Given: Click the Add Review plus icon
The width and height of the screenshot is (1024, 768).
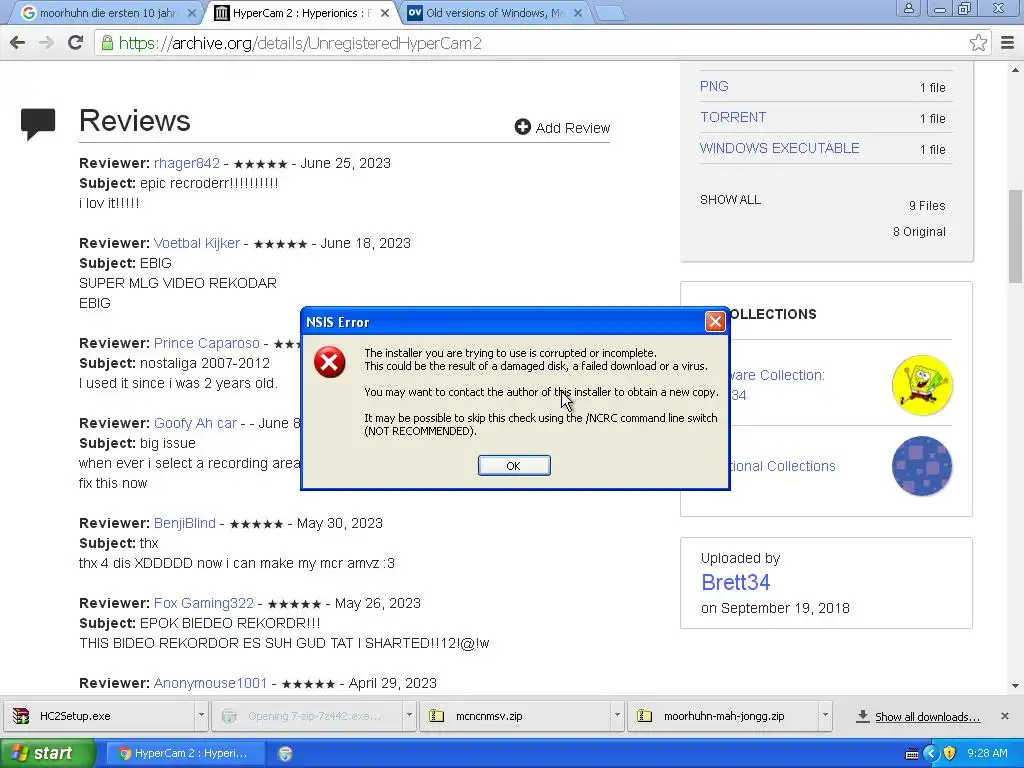Looking at the screenshot, I should click(x=522, y=127).
